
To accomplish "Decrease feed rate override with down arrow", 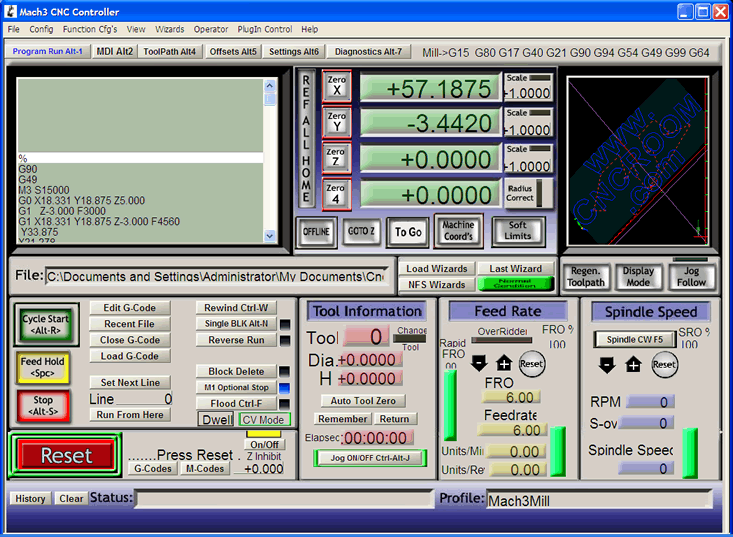I will (479, 363).
